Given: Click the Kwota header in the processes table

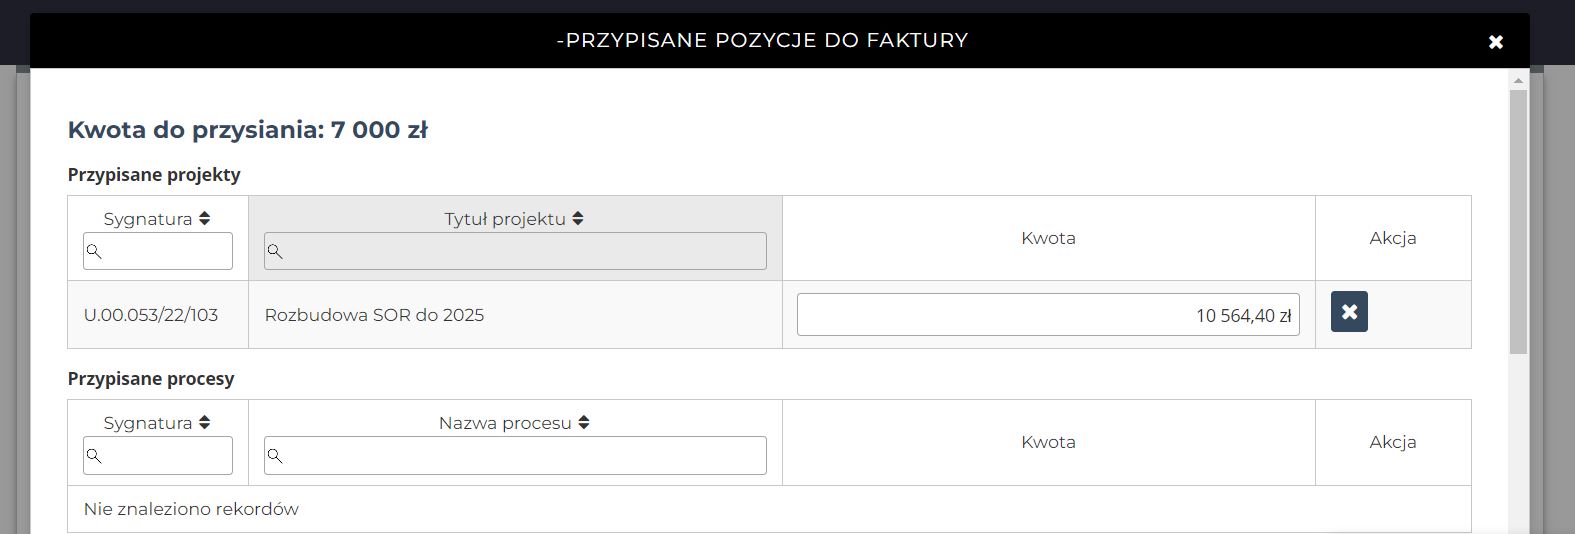Looking at the screenshot, I should (1048, 442).
